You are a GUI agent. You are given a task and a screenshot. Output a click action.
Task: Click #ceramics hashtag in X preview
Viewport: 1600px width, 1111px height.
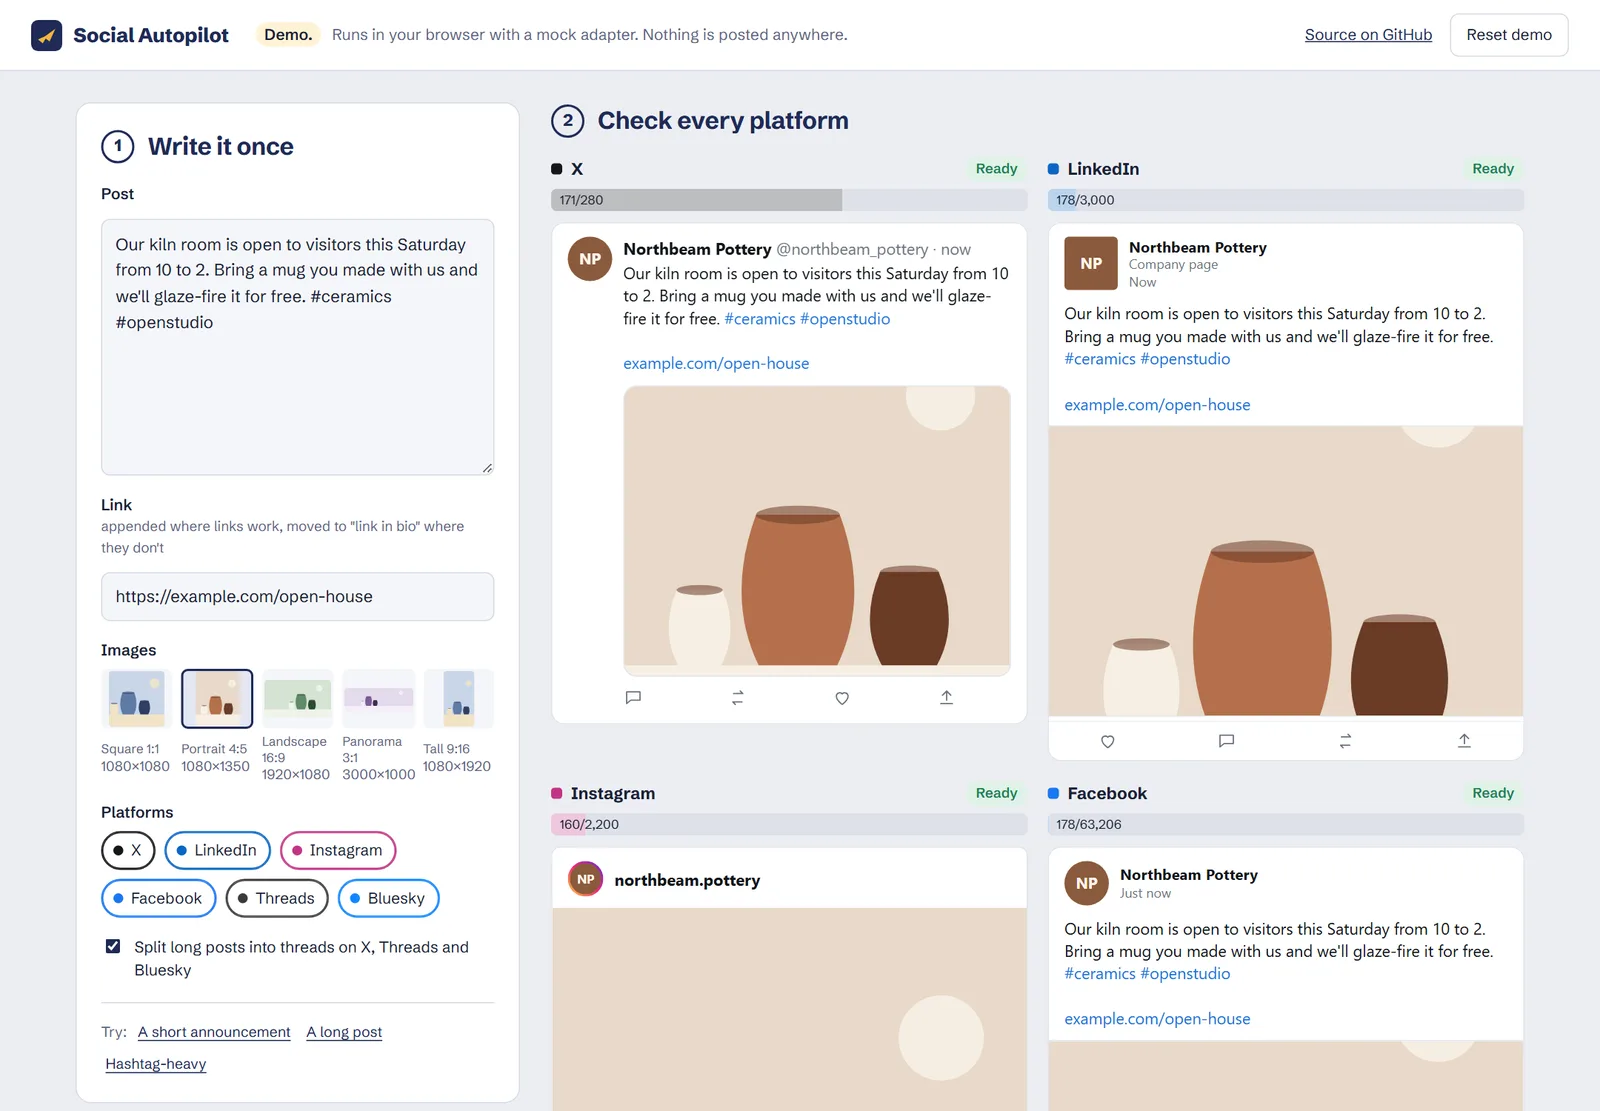[760, 319]
